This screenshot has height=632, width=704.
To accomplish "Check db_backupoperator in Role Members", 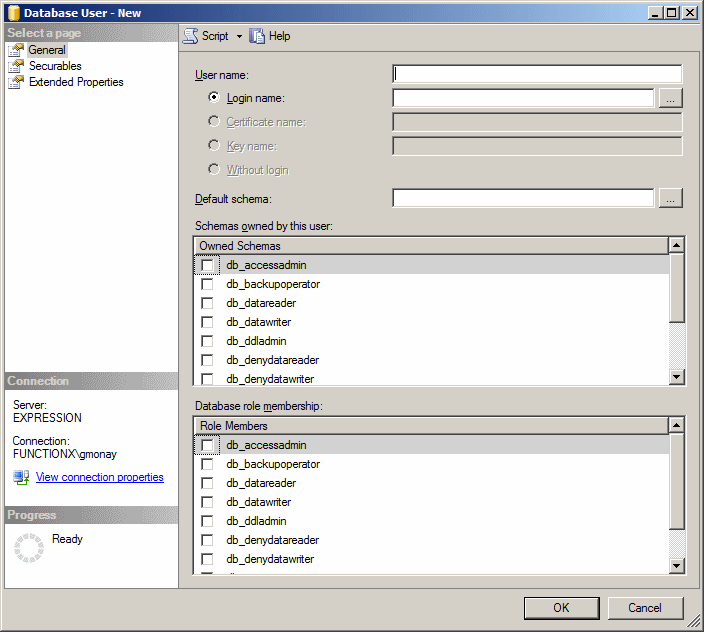I will (x=207, y=464).
